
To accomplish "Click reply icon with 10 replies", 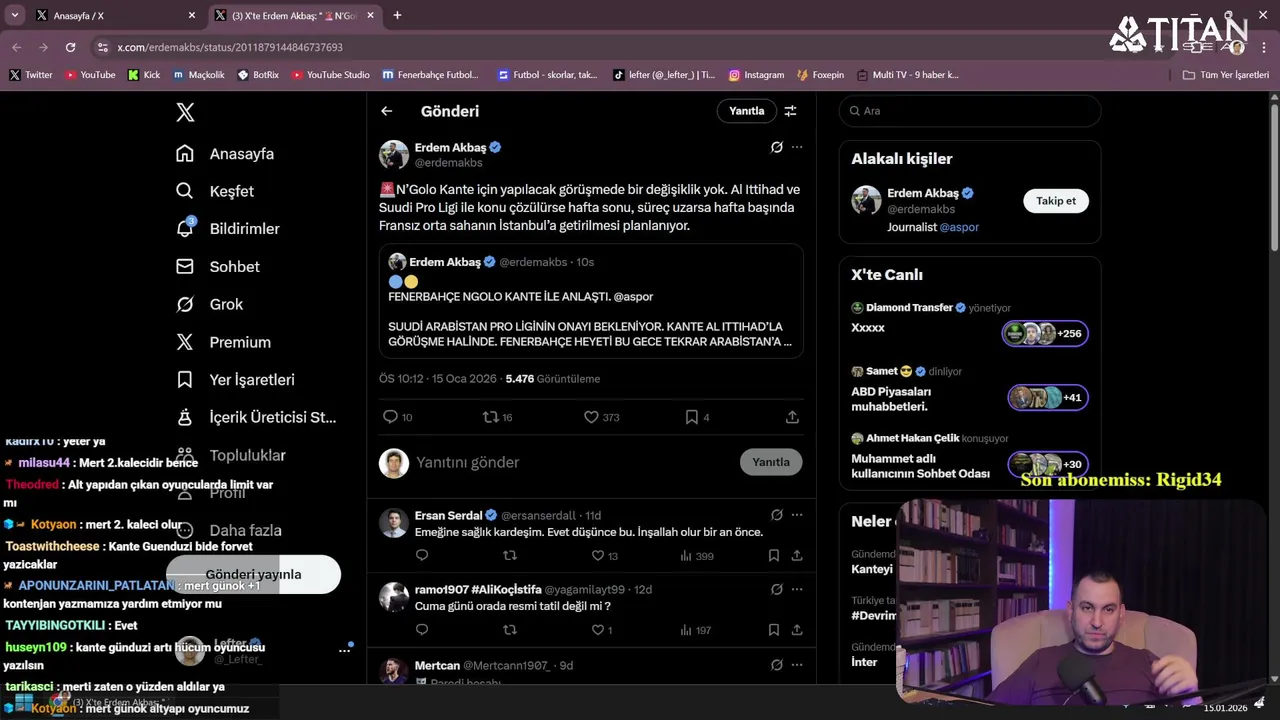I will click(x=391, y=417).
